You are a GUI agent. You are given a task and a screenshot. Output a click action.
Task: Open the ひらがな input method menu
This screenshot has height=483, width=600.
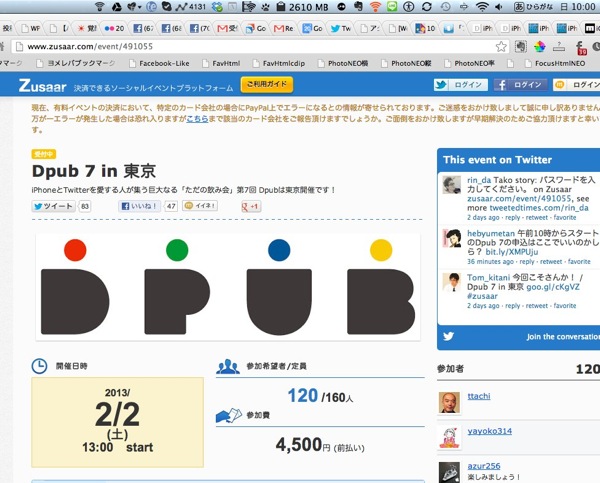click(534, 7)
